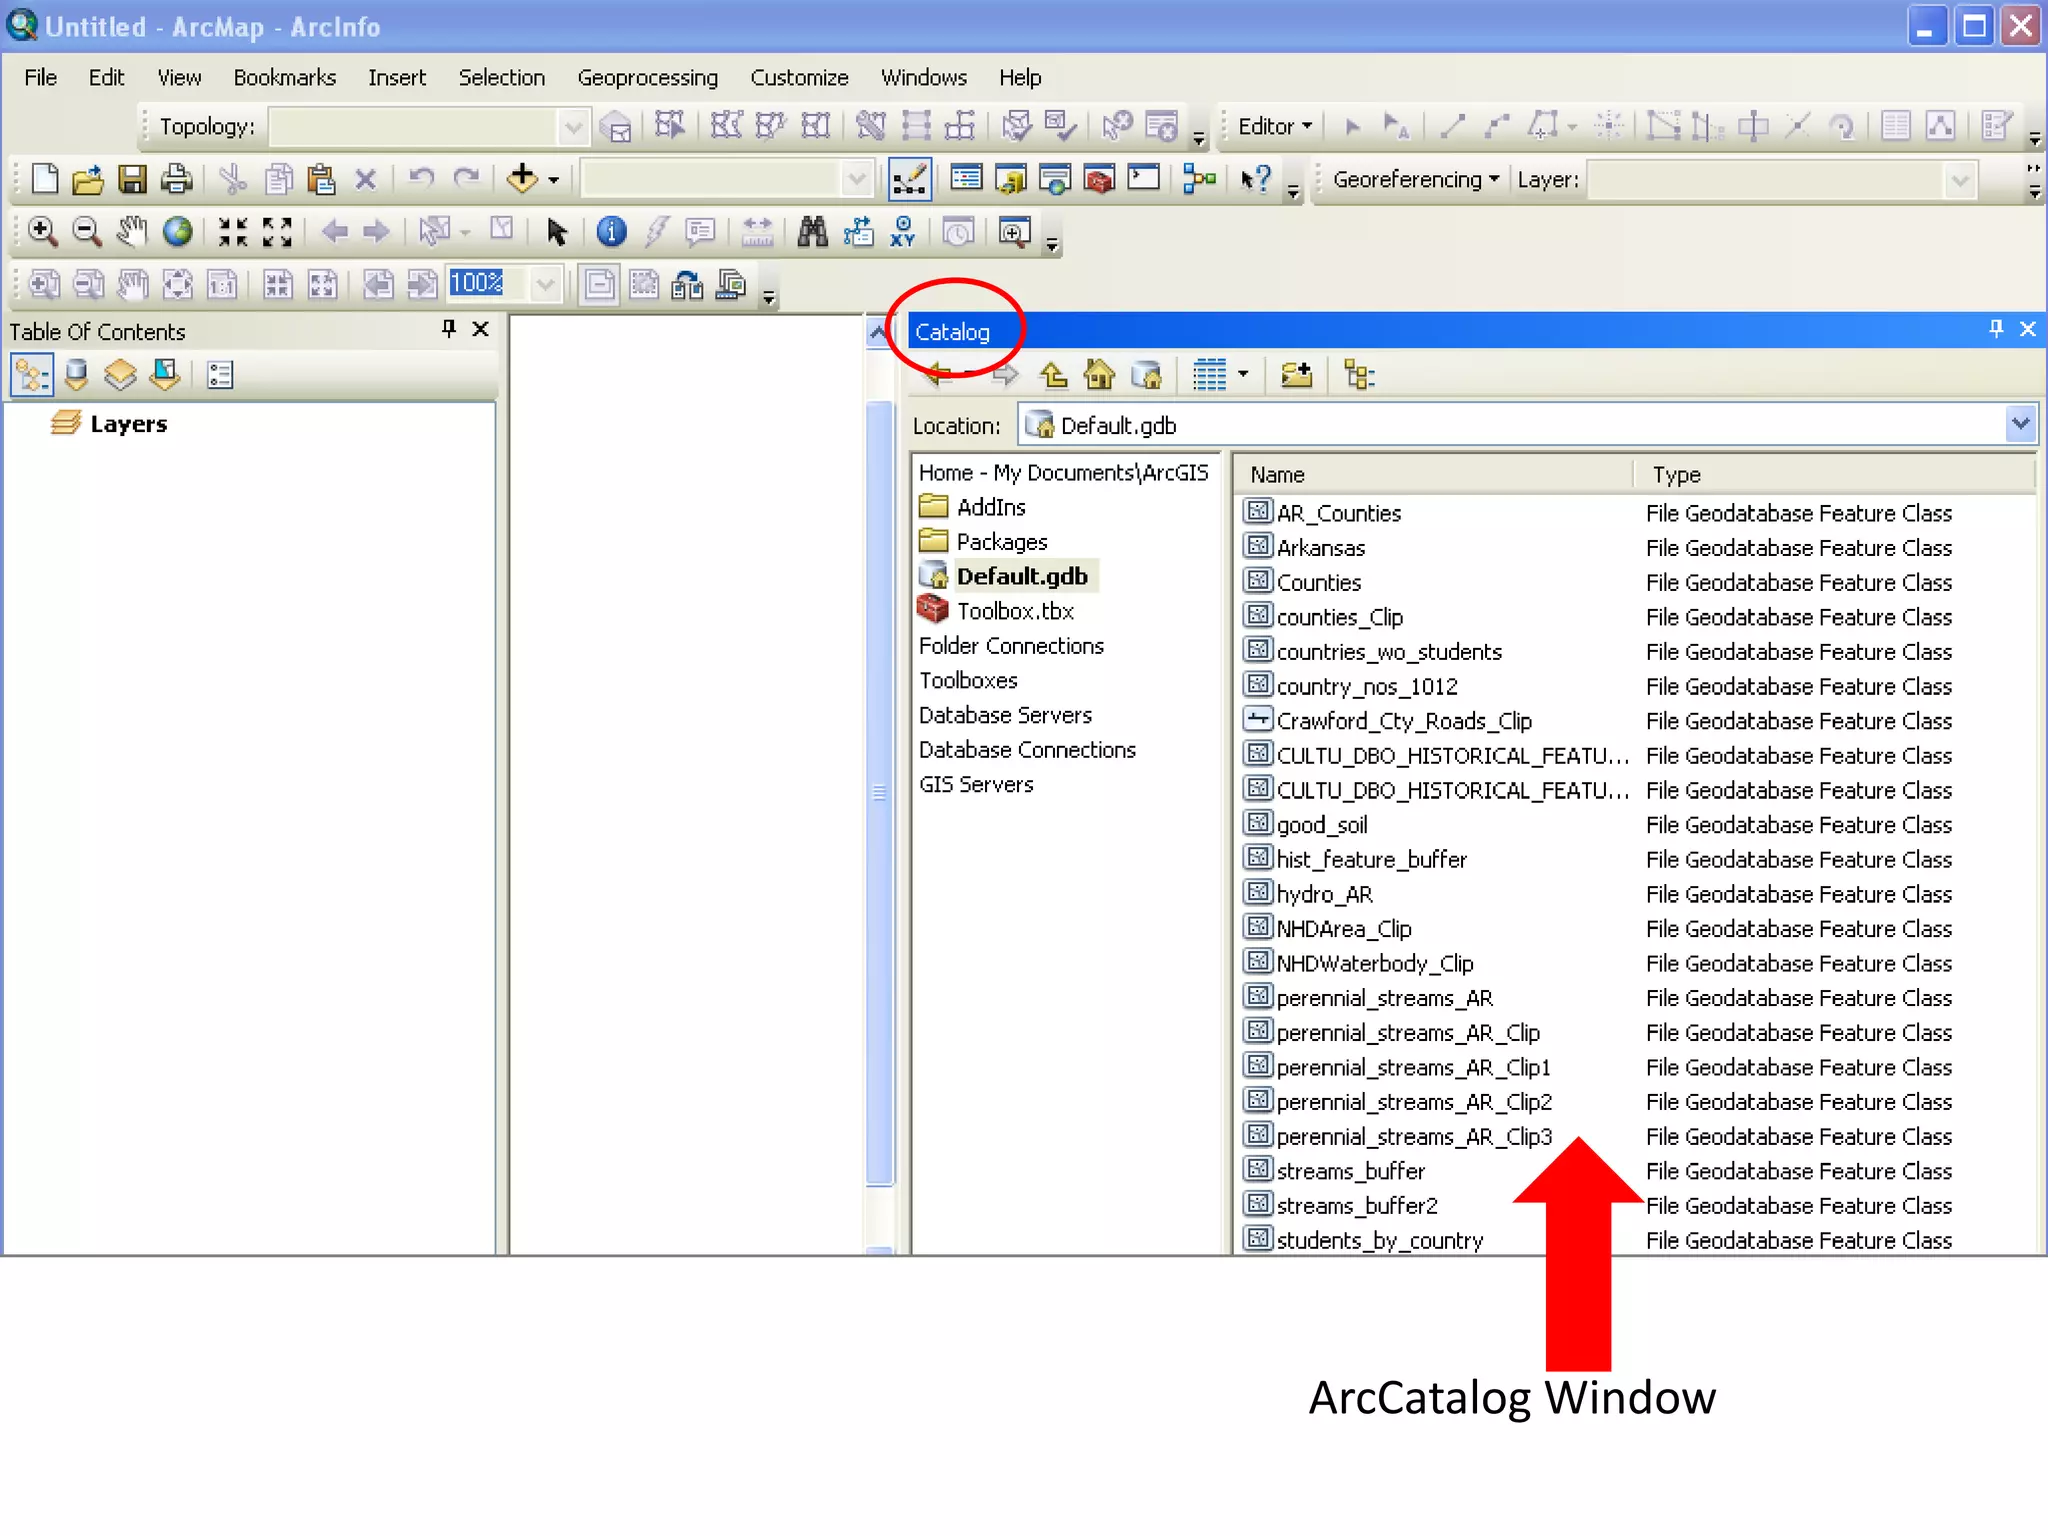Open the layout zoom percent dropdown
Screen dimensions: 2048x1536
click(545, 284)
